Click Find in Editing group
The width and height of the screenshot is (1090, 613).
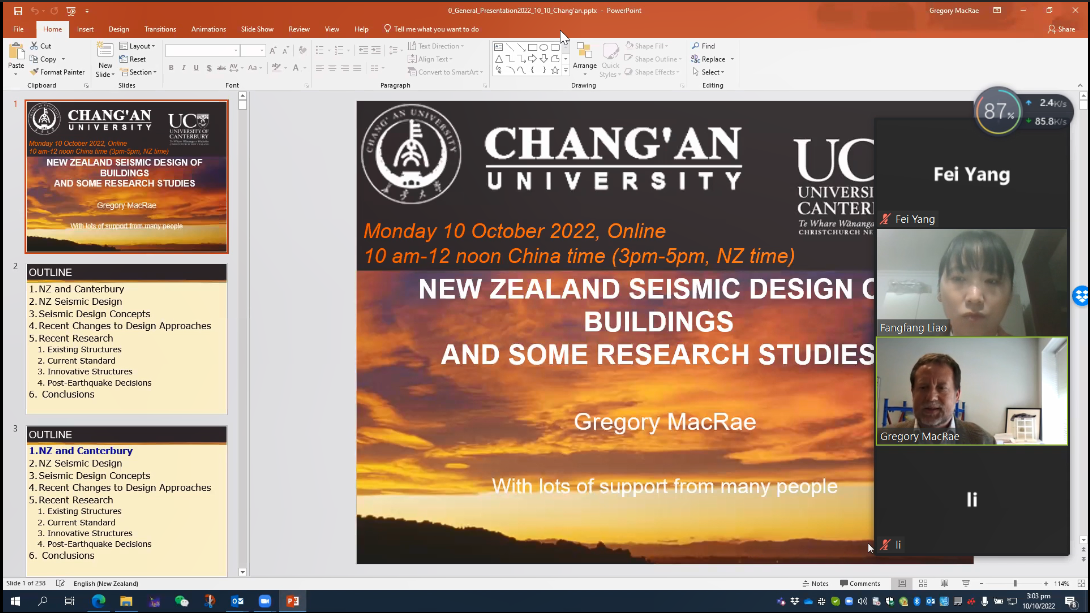[x=703, y=46]
